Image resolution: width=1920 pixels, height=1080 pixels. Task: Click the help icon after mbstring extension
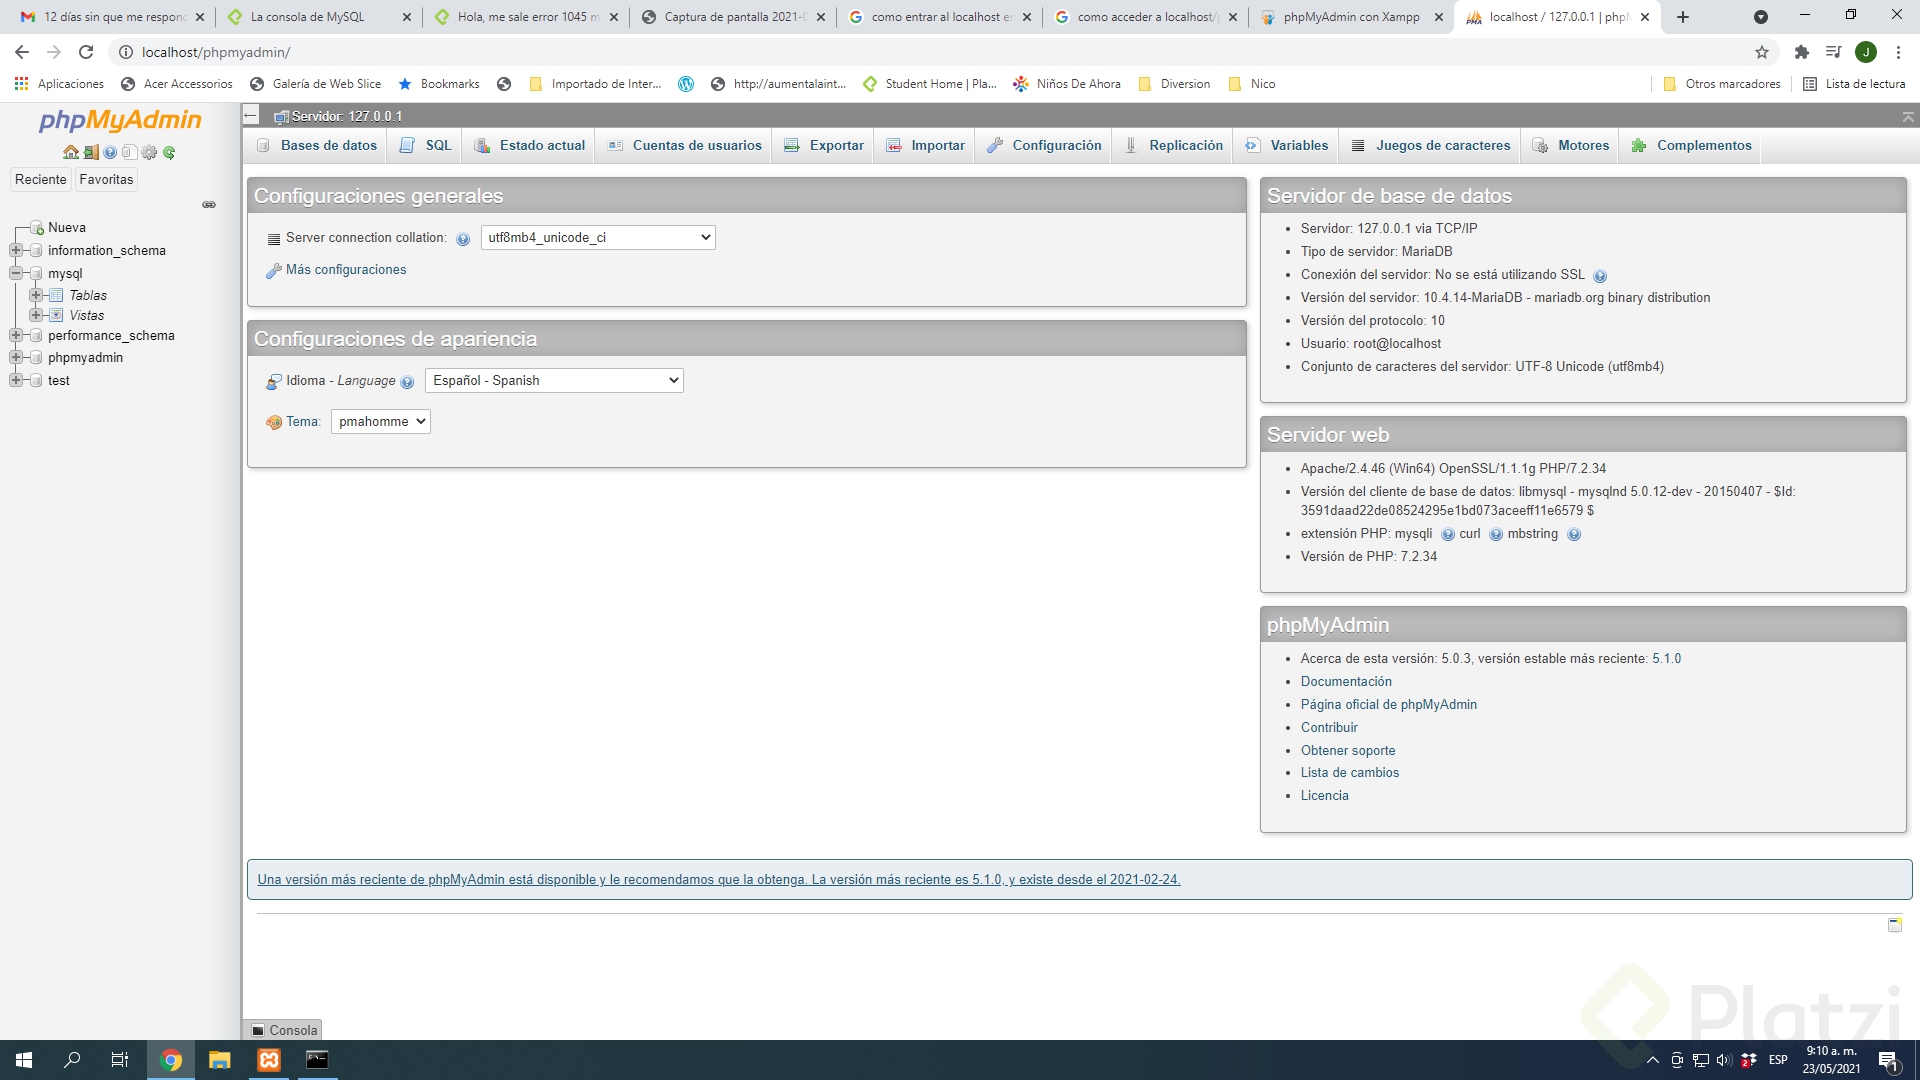pos(1574,535)
